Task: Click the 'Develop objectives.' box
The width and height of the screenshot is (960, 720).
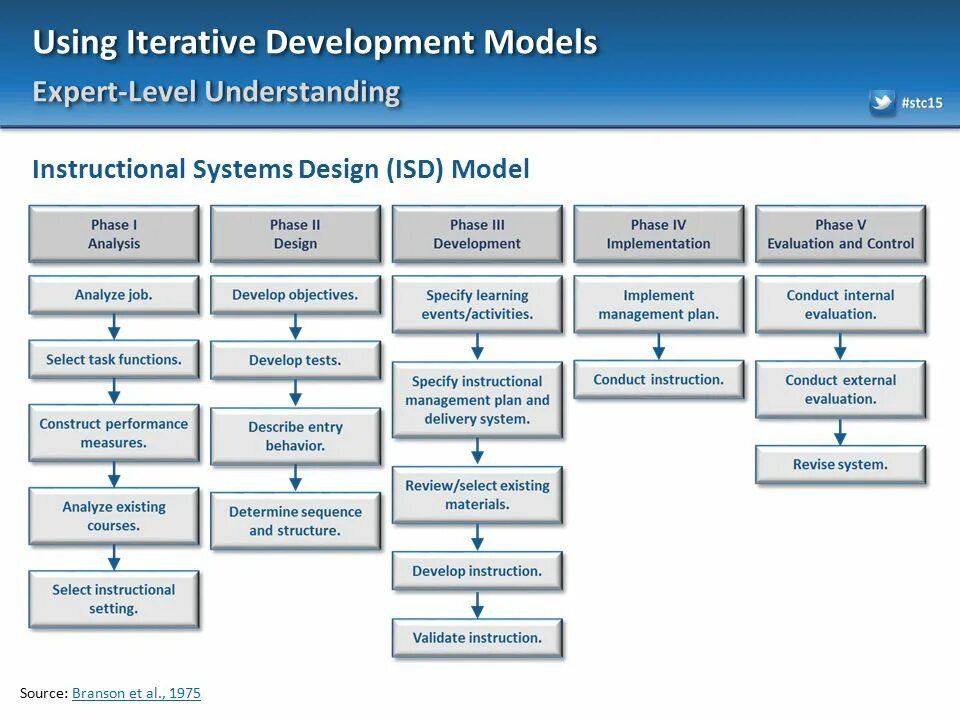Action: [295, 294]
